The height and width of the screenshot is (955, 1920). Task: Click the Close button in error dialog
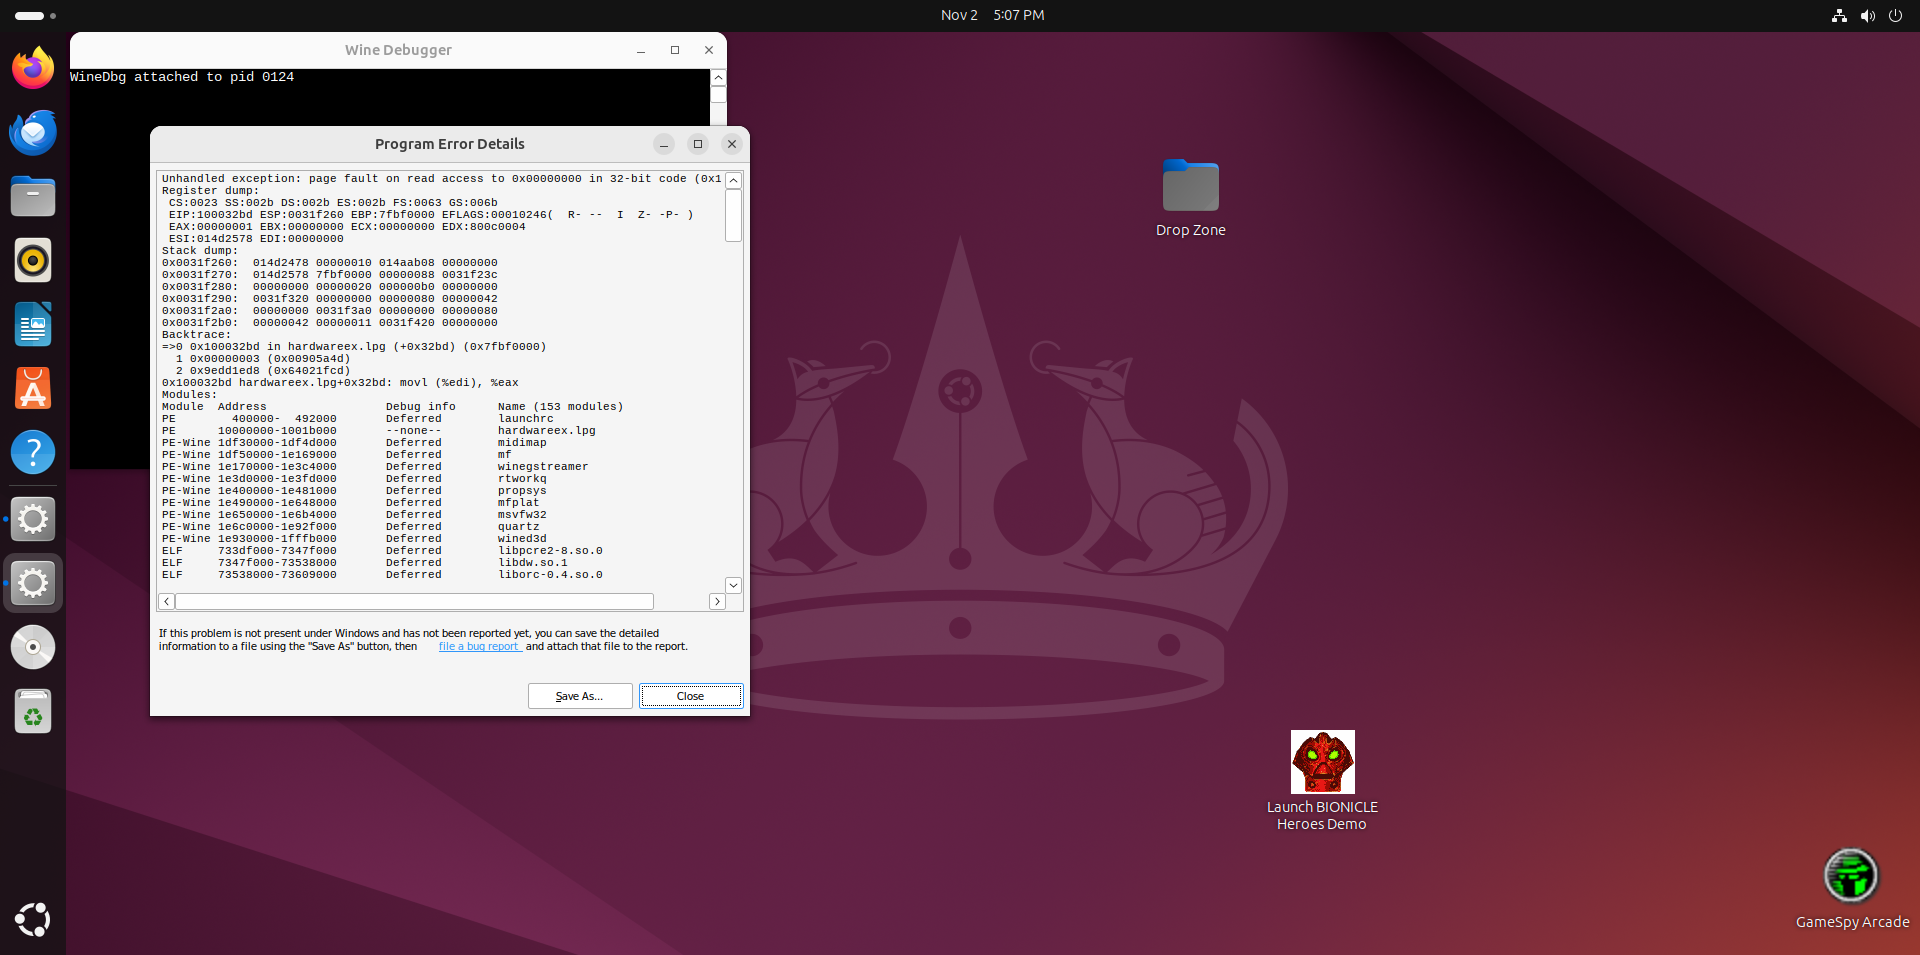pyautogui.click(x=691, y=696)
